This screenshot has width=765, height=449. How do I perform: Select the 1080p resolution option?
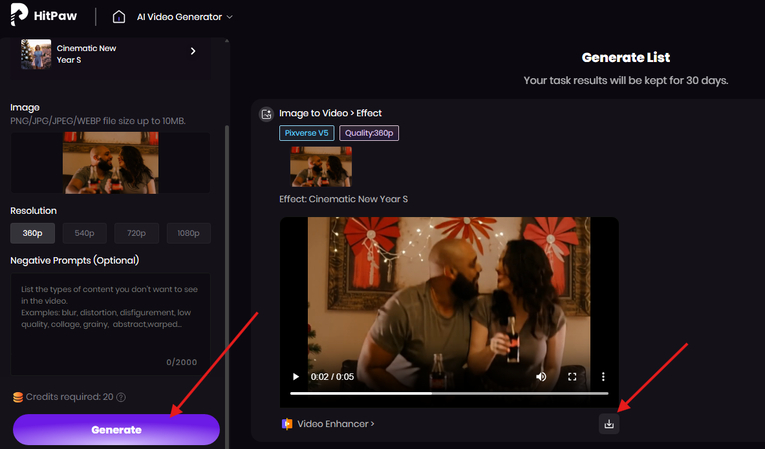(188, 233)
